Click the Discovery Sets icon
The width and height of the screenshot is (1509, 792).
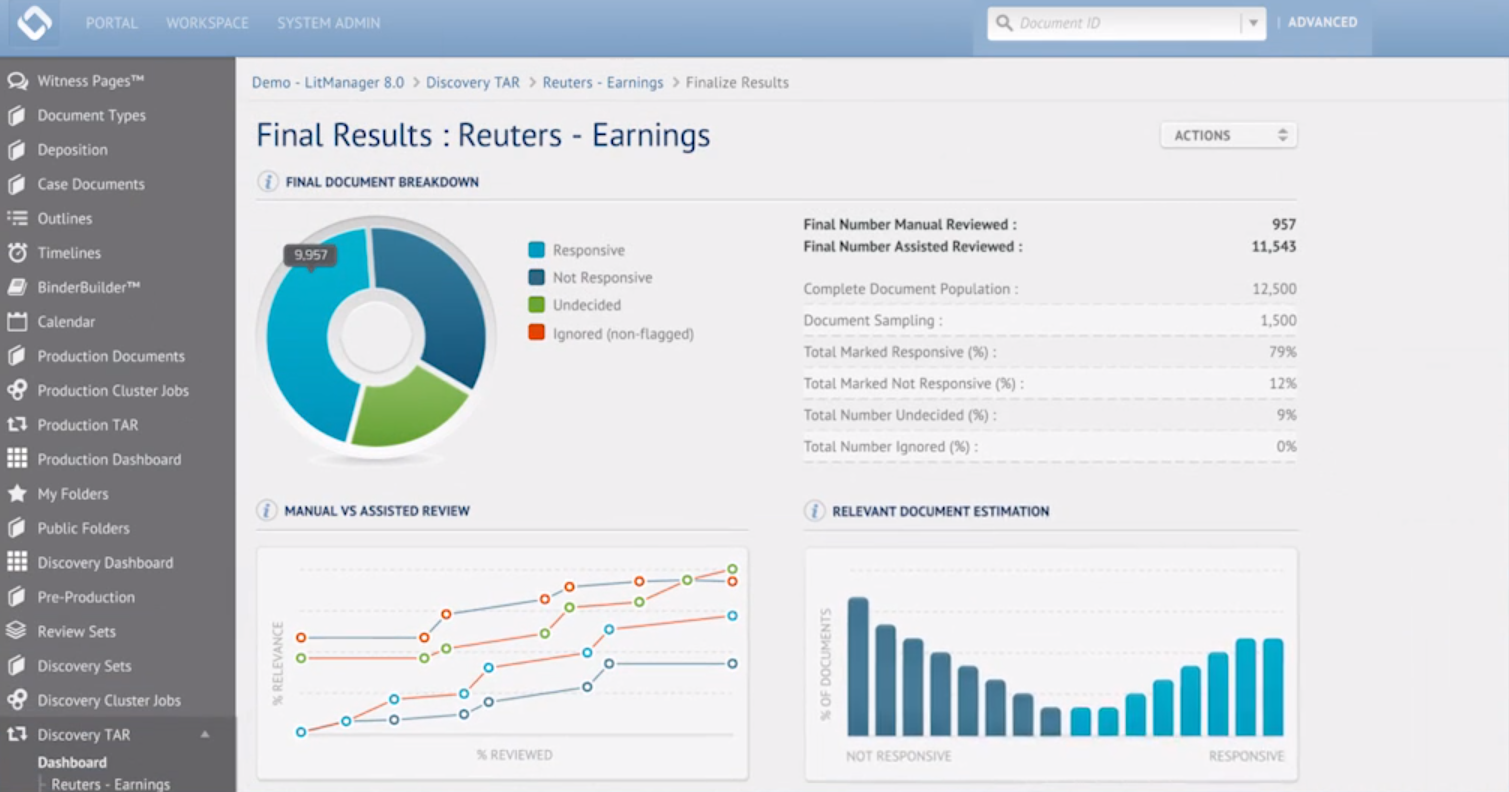point(17,666)
